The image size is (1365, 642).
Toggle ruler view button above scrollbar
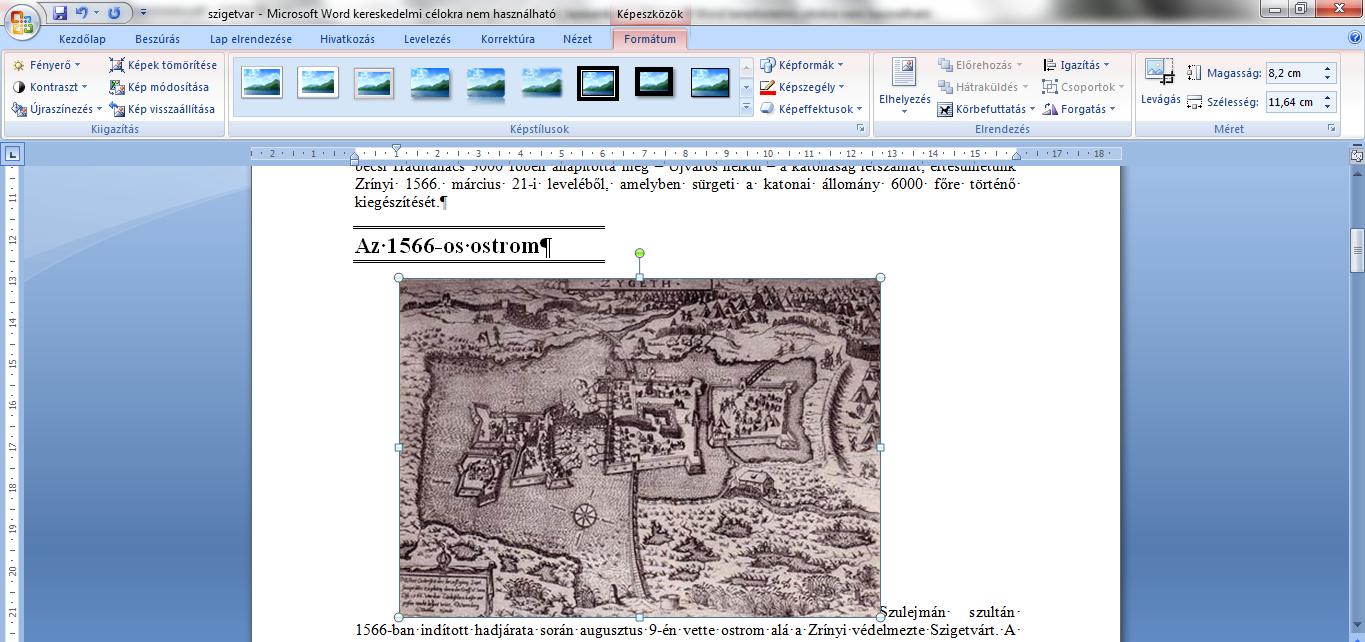pos(1357,155)
